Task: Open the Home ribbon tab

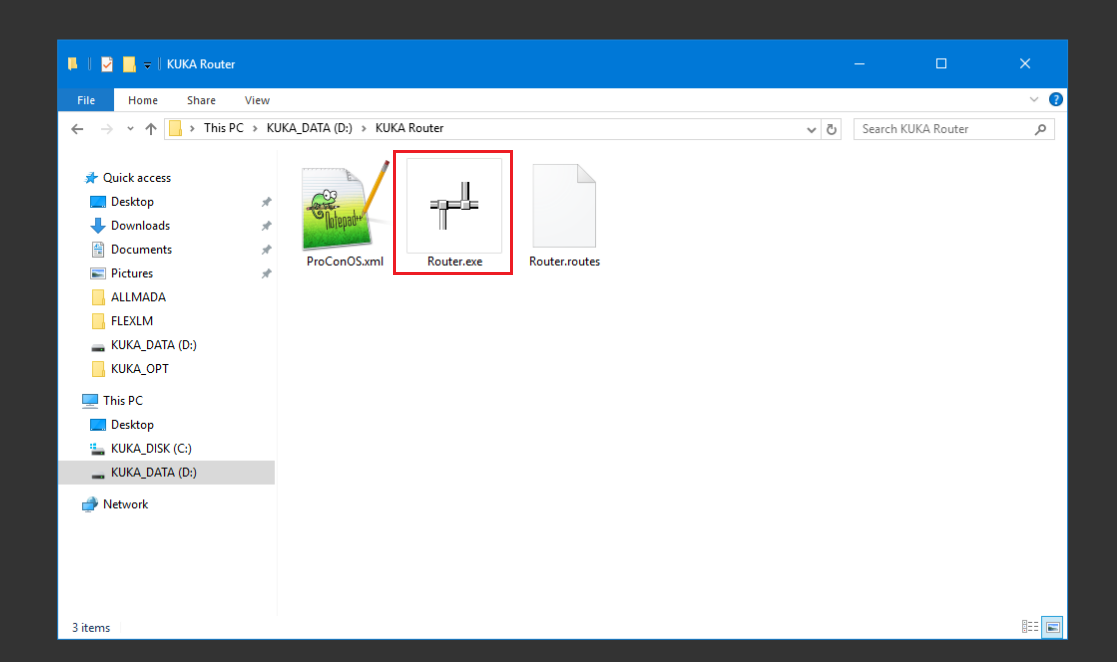Action: [143, 100]
